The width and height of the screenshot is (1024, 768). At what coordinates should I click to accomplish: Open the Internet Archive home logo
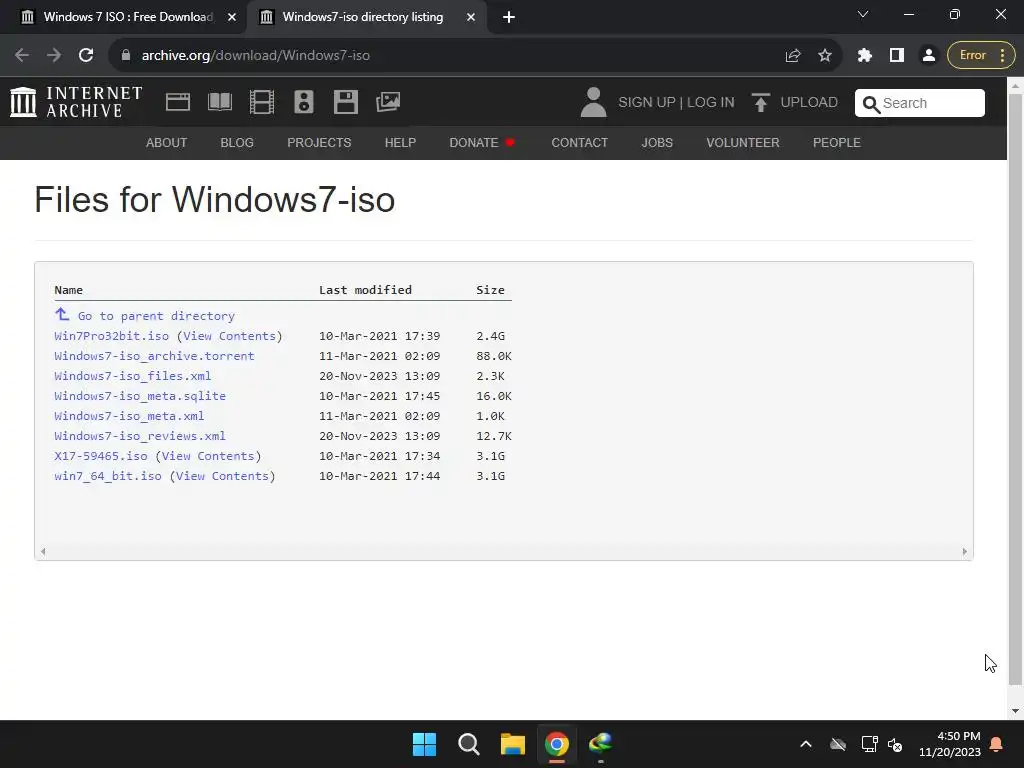(76, 102)
